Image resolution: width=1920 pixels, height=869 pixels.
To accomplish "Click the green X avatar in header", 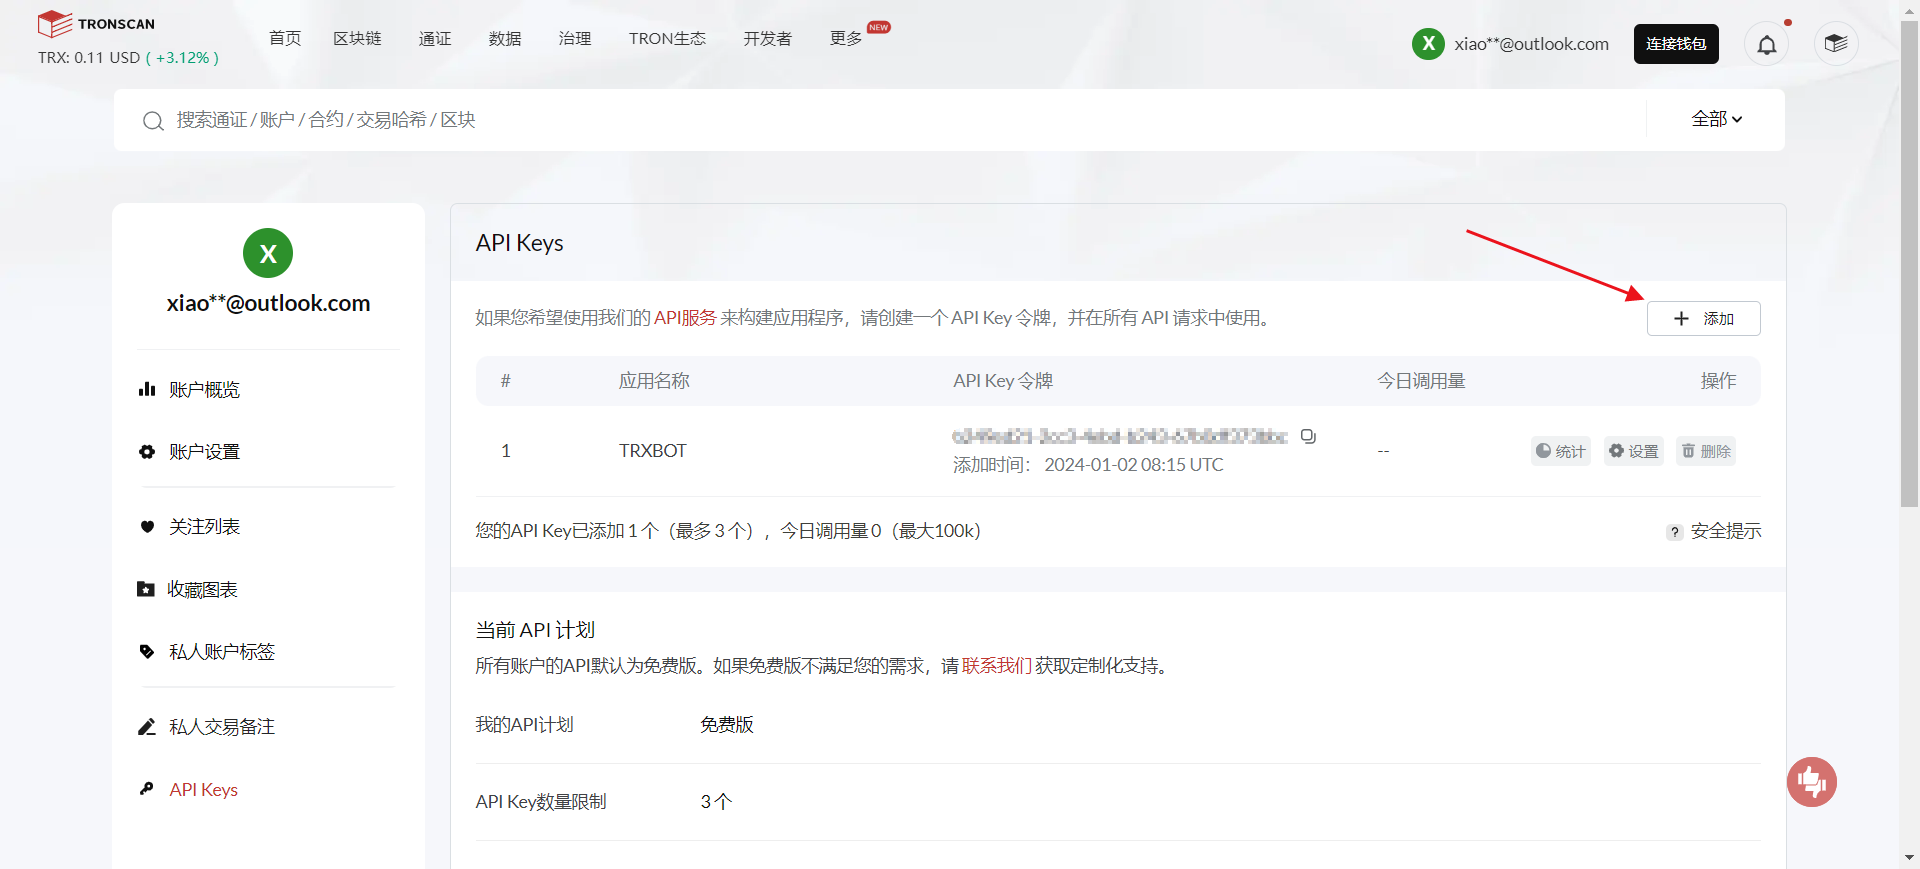I will point(1428,44).
